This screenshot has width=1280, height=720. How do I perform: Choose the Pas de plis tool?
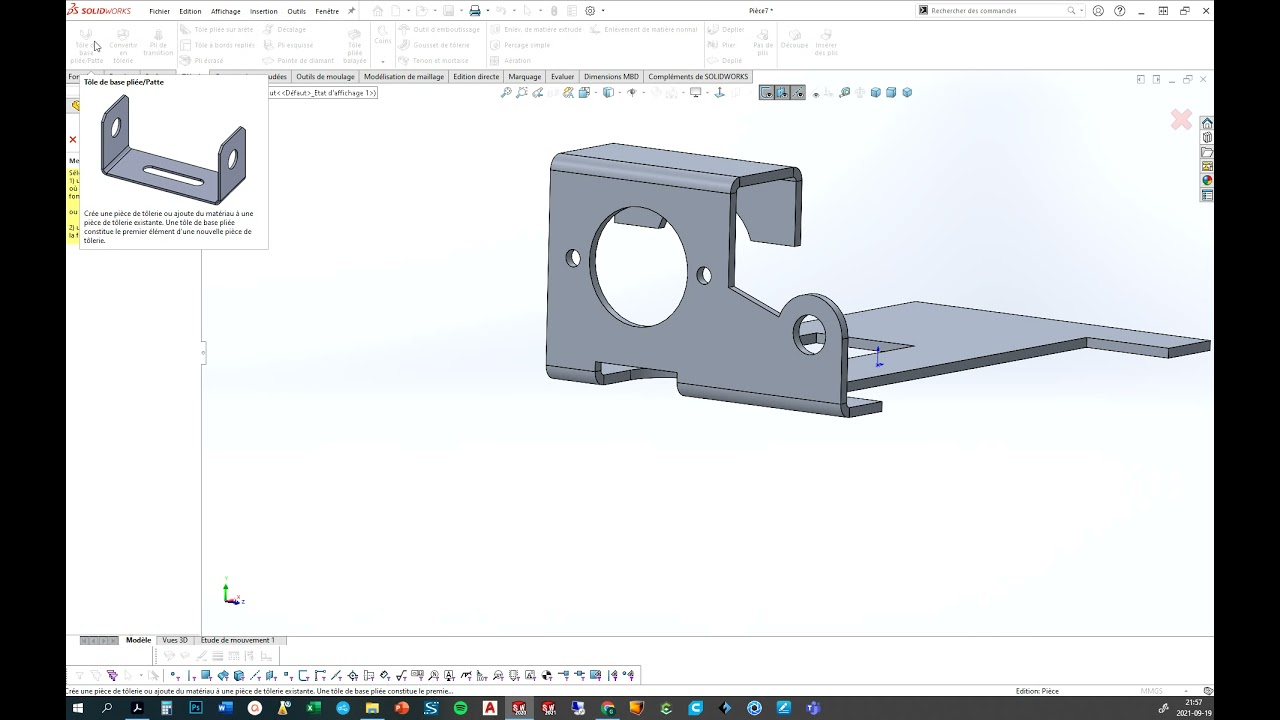tap(763, 41)
